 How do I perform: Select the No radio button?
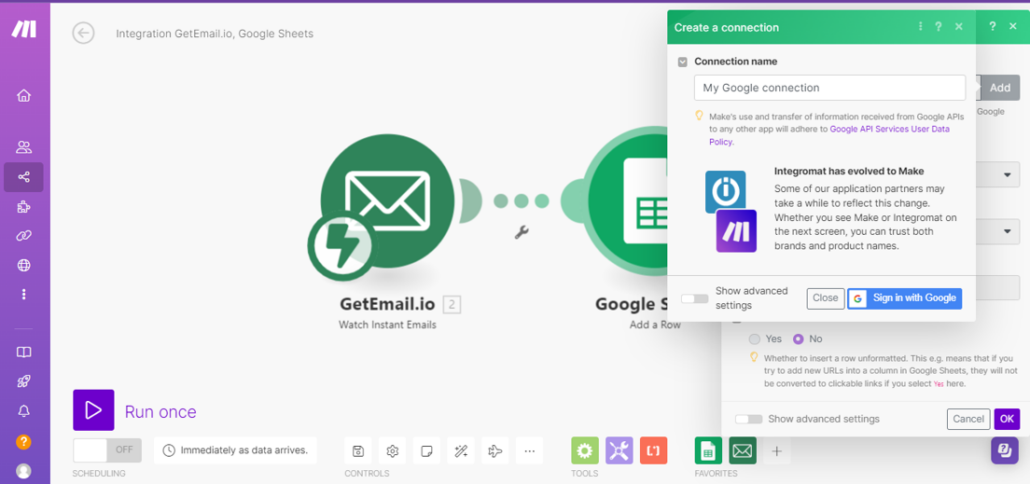798,339
